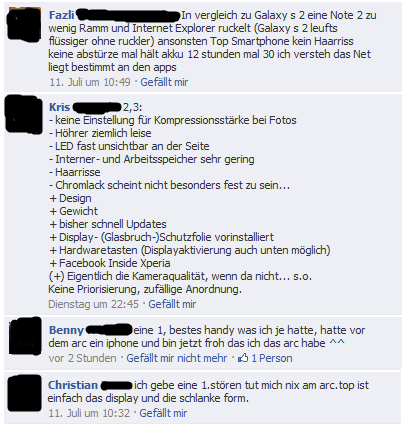This screenshot has width=402, height=426.
Task: Open timestamp 11. Juli um 10:32
Action: coord(89,413)
